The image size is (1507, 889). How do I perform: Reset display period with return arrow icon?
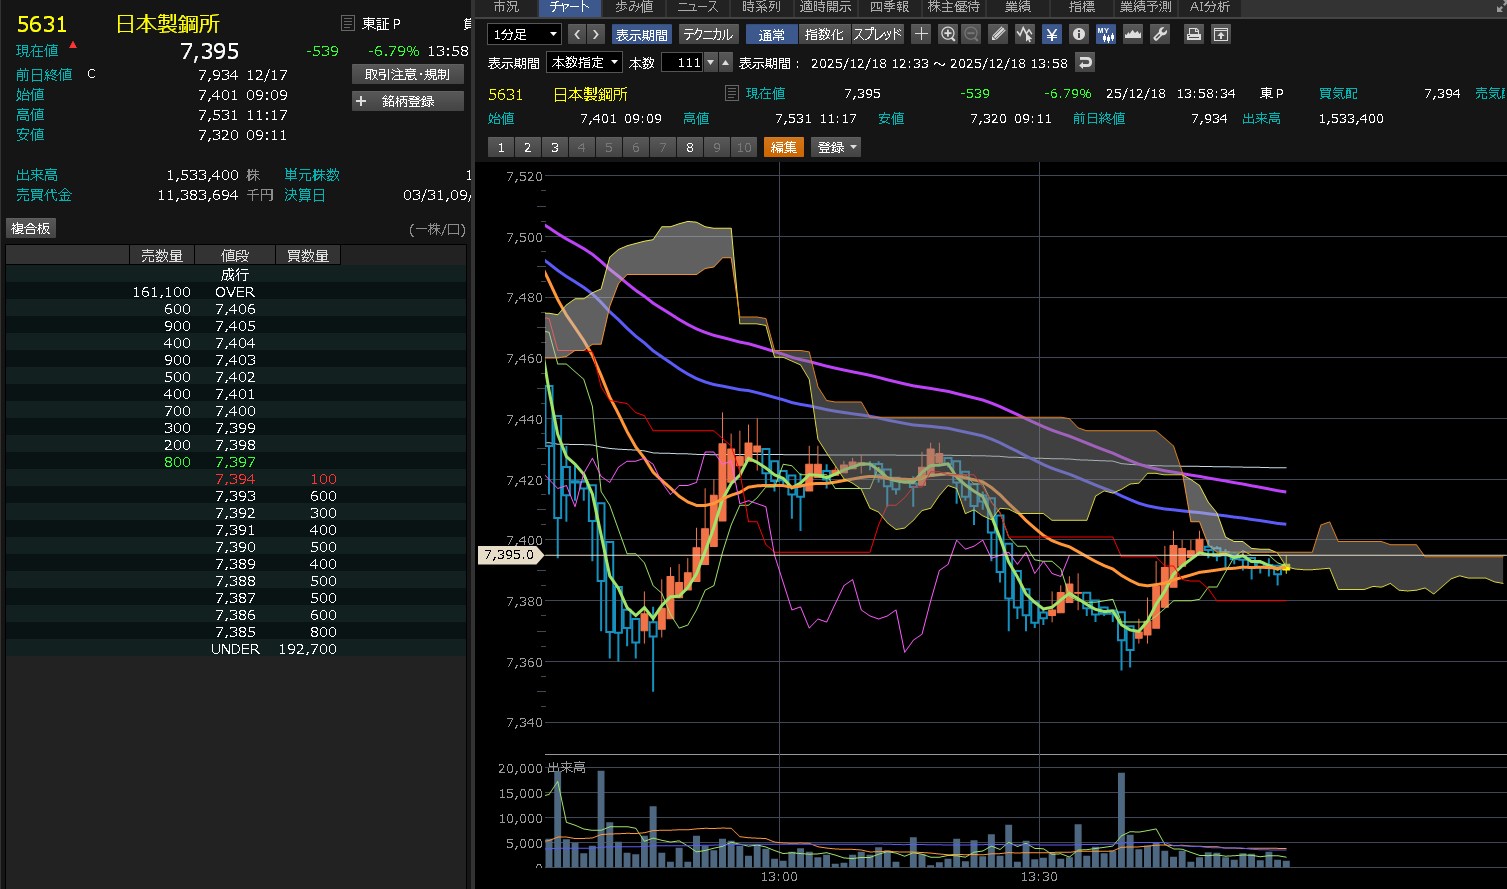(1085, 62)
